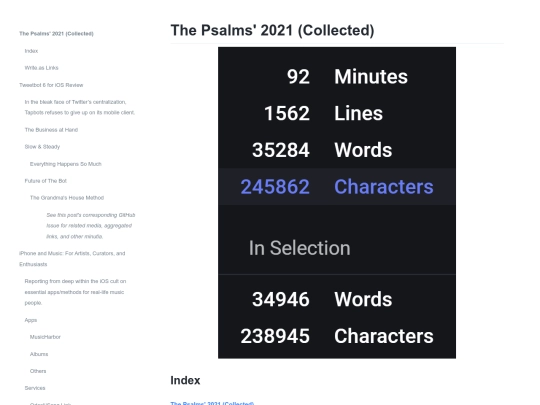Go to the Albums sidebar entry
Image resolution: width=540 pixels, height=405 pixels.
point(39,354)
